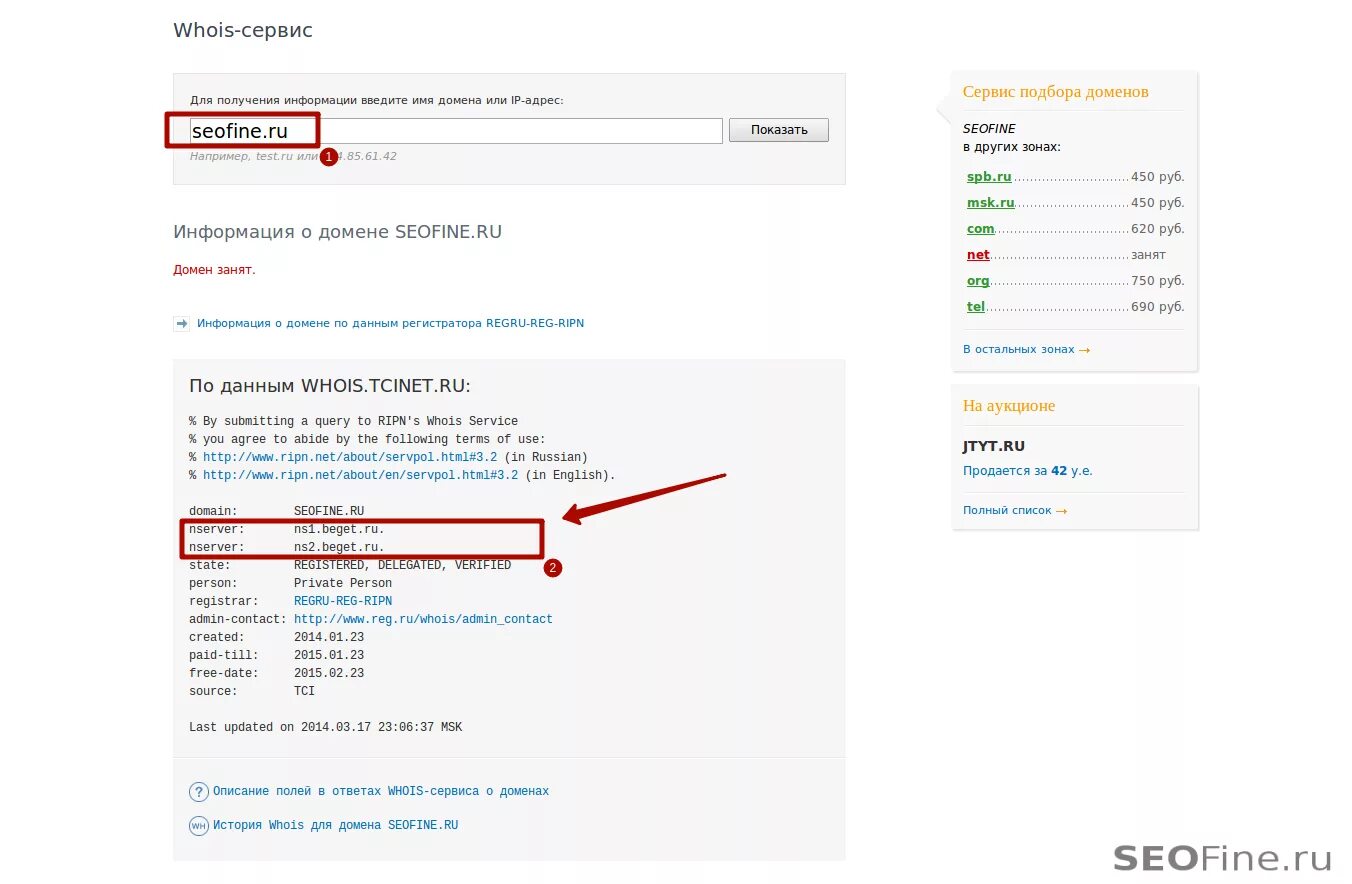Viewport: 1352px width, 884px height.
Task: Click the blue arrow icon before registrar info link
Action: pos(182,323)
